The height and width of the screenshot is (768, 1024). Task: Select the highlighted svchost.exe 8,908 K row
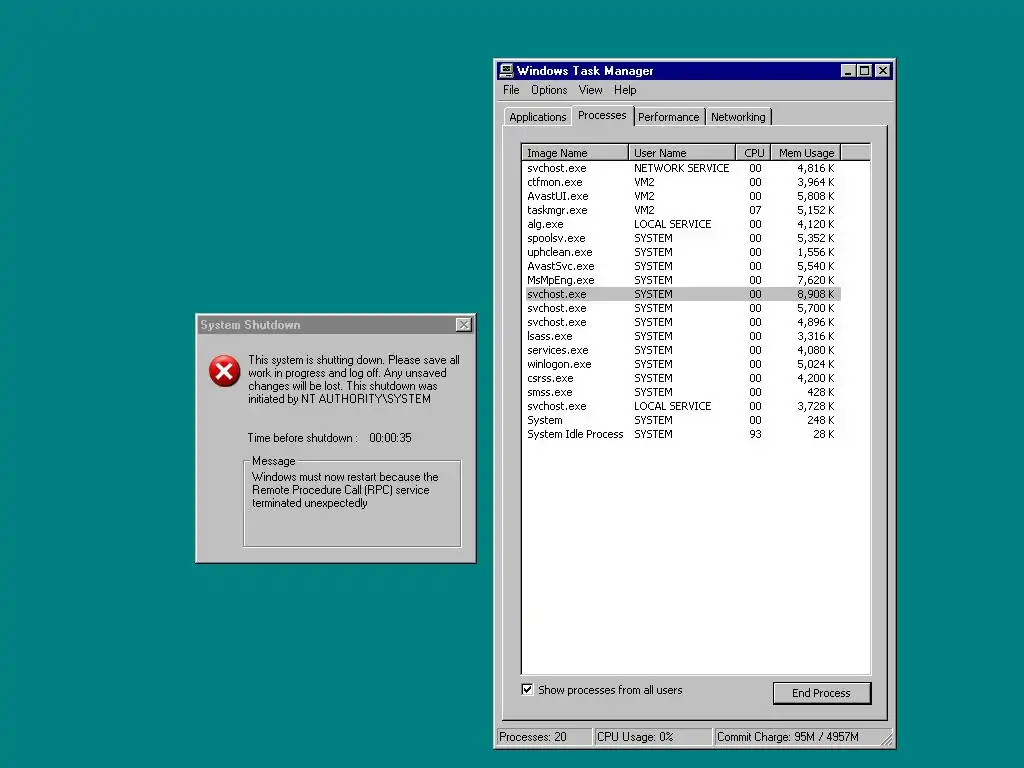coord(682,294)
